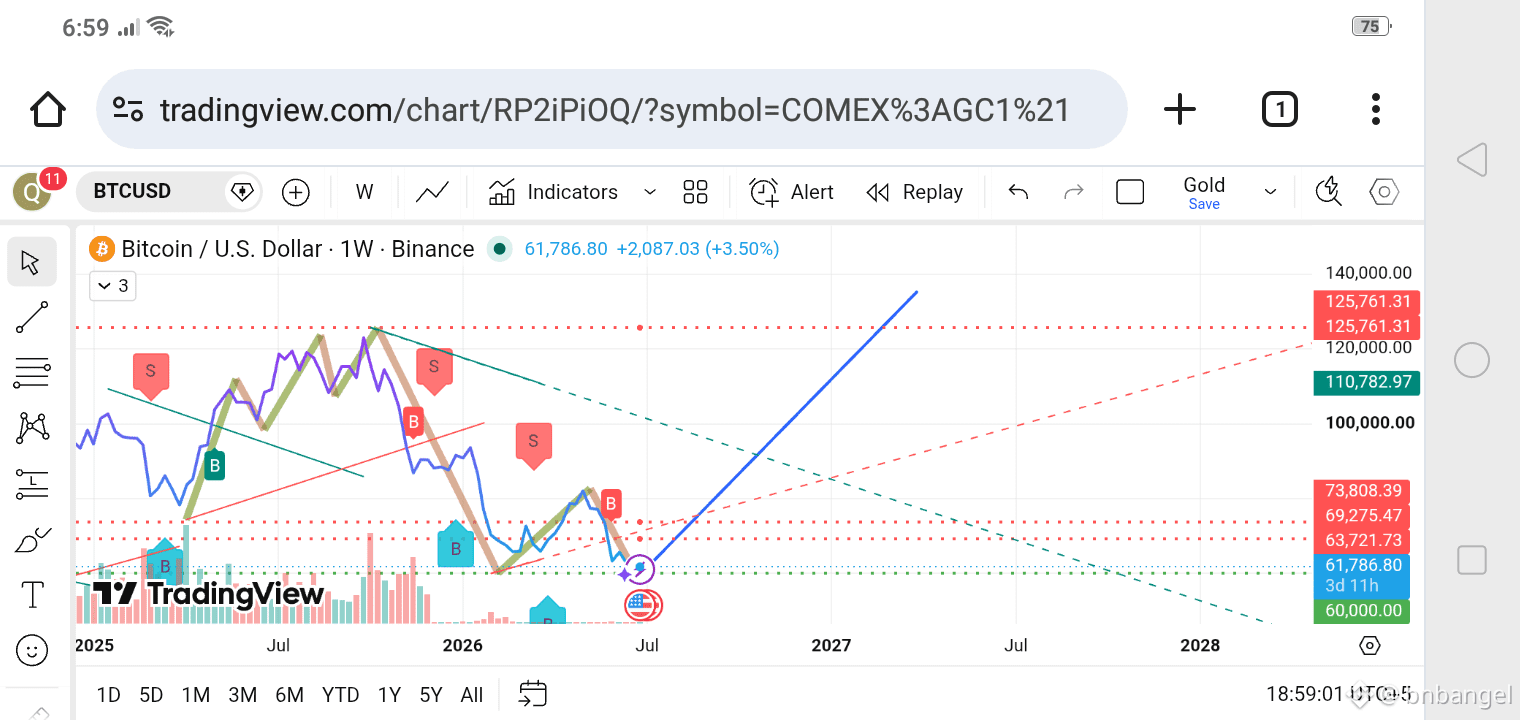Open the Fibonacci retracement tools
Image resolution: width=1520 pixels, height=720 pixels.
tap(32, 374)
